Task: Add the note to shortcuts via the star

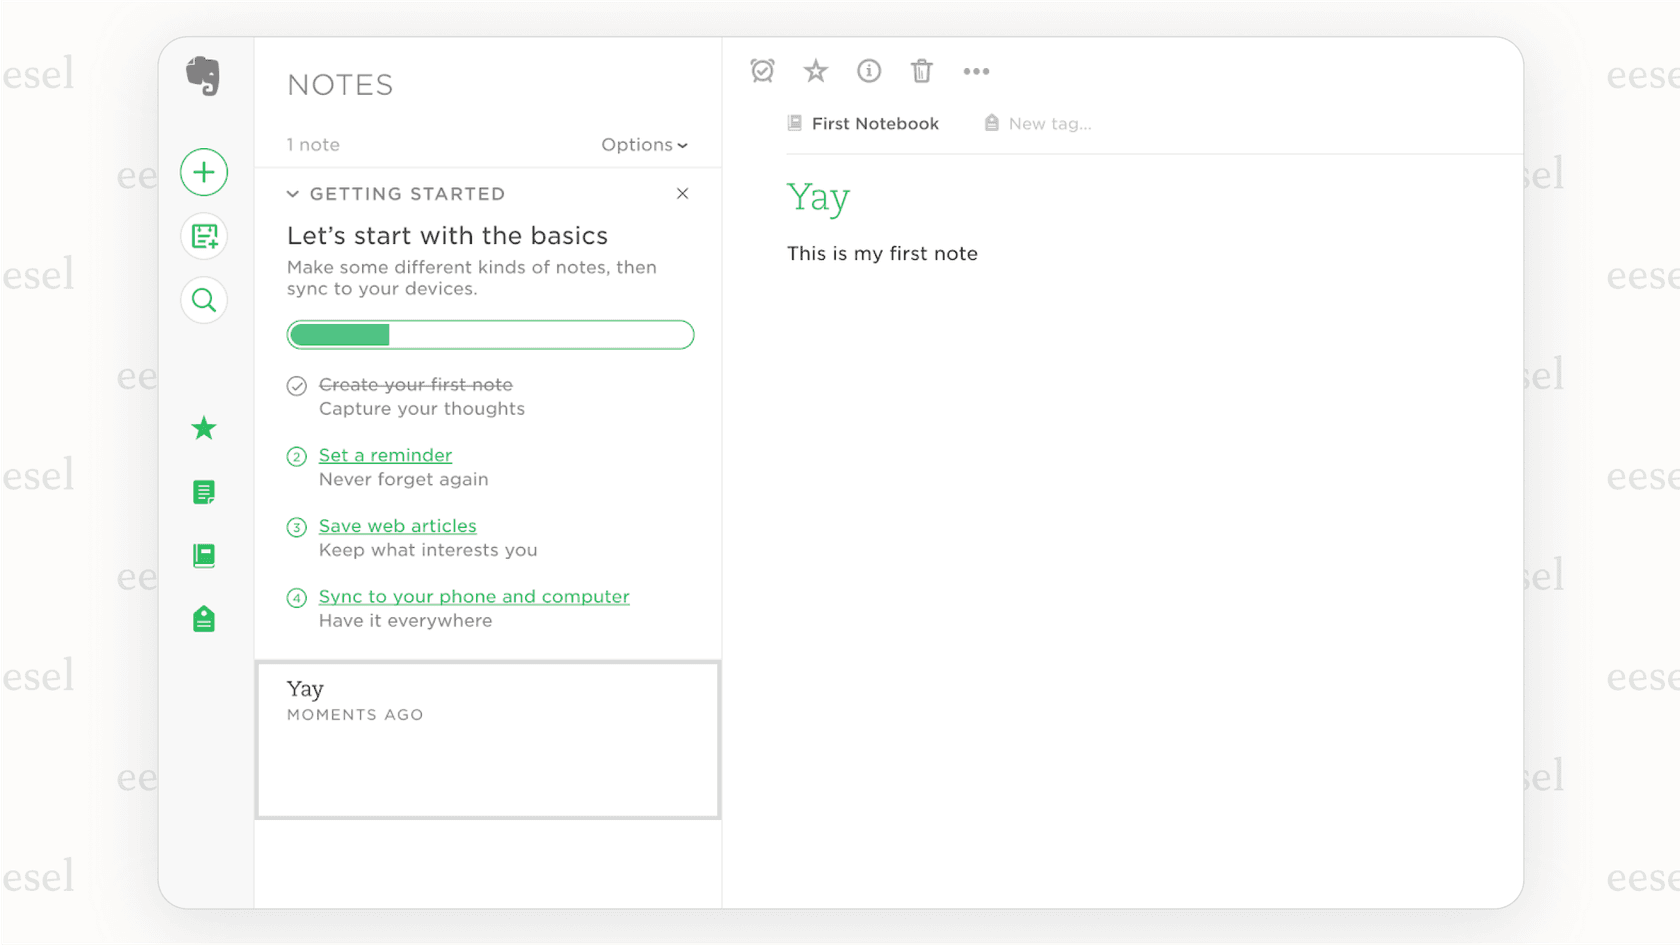Action: click(815, 71)
